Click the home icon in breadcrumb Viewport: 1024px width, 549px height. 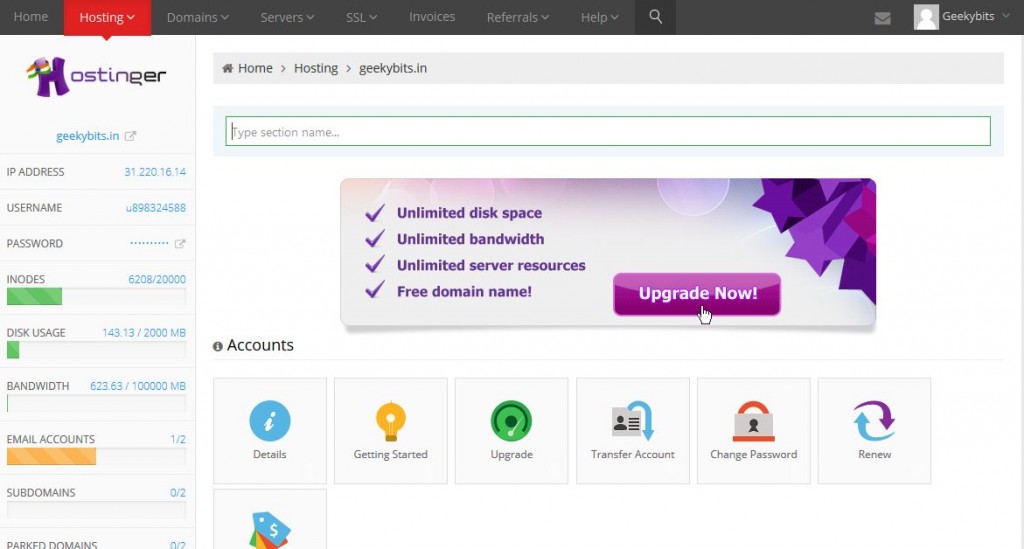coord(227,68)
